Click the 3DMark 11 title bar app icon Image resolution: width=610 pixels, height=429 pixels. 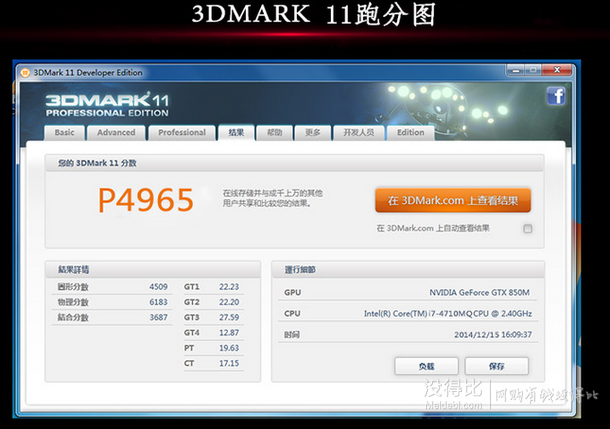tap(25, 73)
